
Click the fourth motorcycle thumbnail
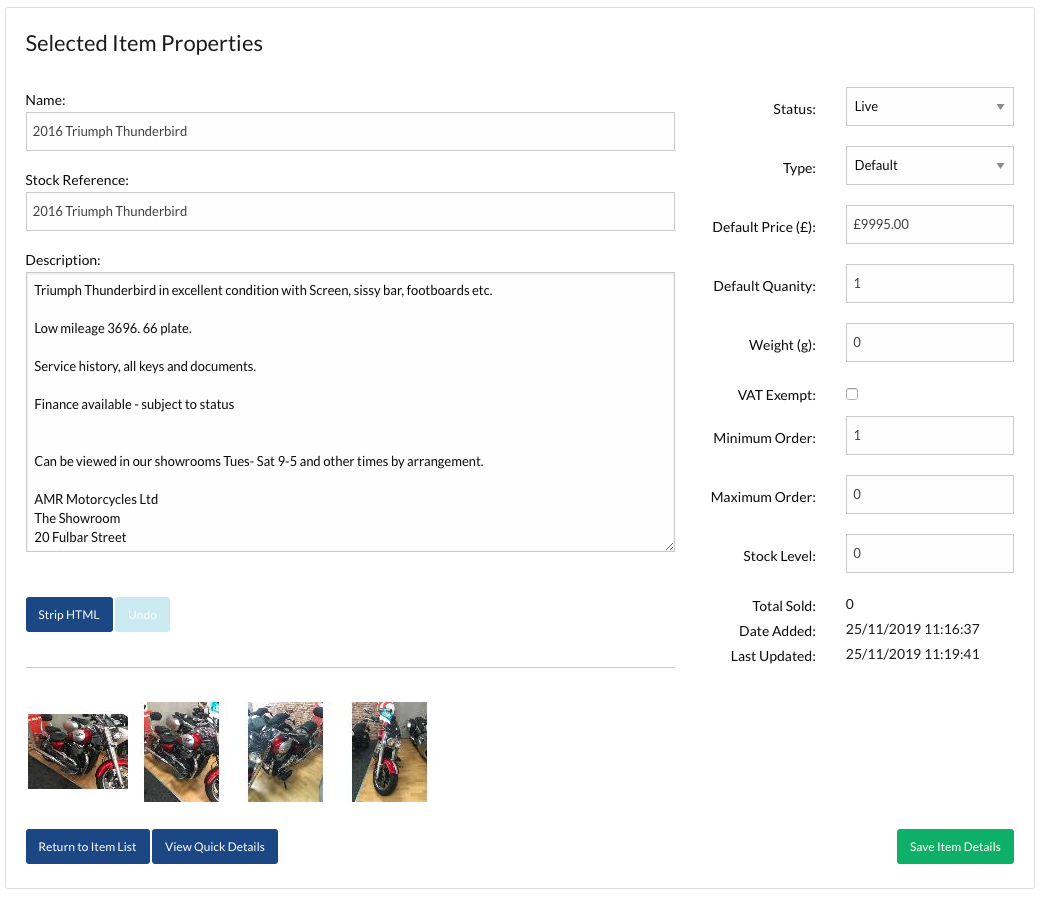pos(389,751)
